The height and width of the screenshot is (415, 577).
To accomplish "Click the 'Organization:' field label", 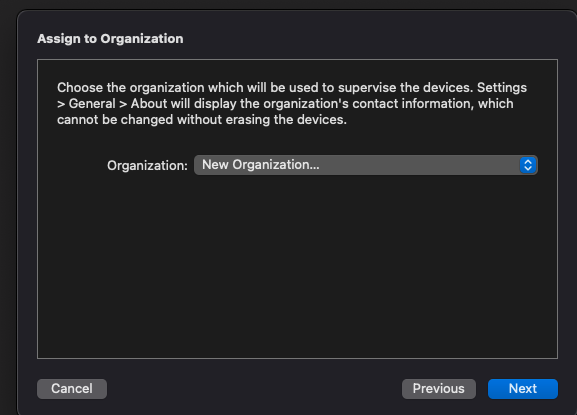I will point(147,166).
